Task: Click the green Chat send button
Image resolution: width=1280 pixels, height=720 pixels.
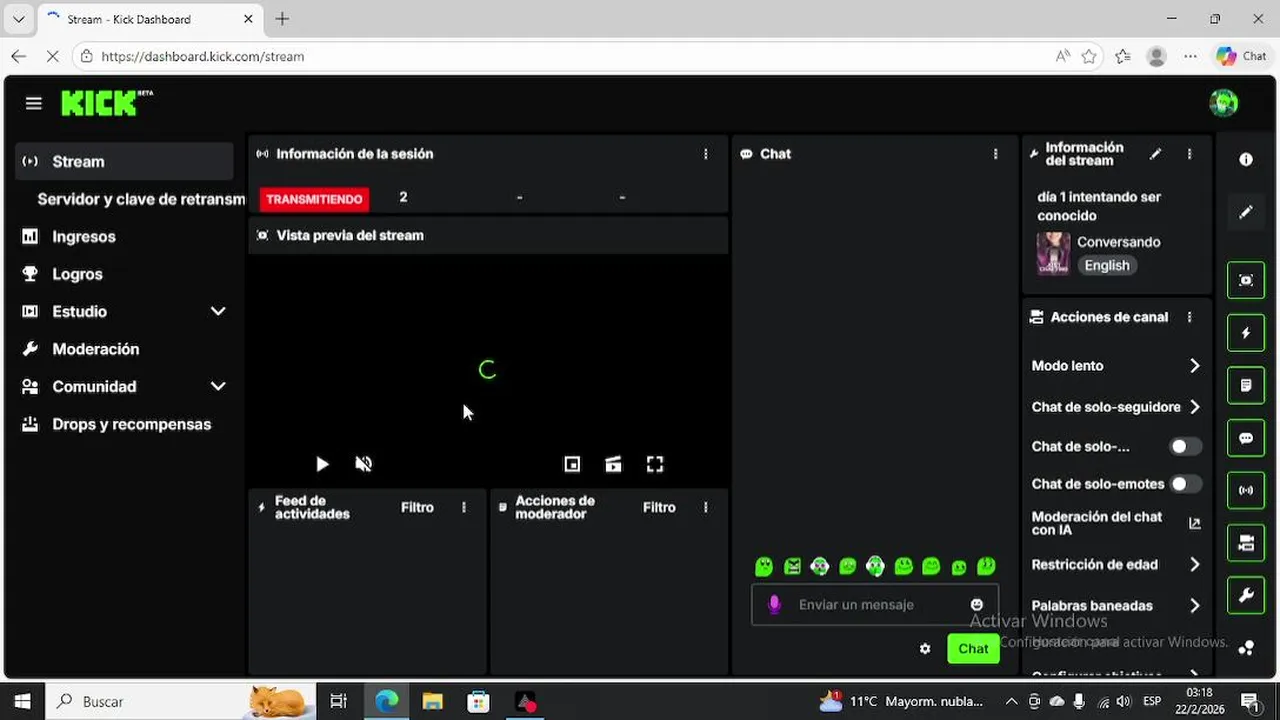Action: point(973,649)
